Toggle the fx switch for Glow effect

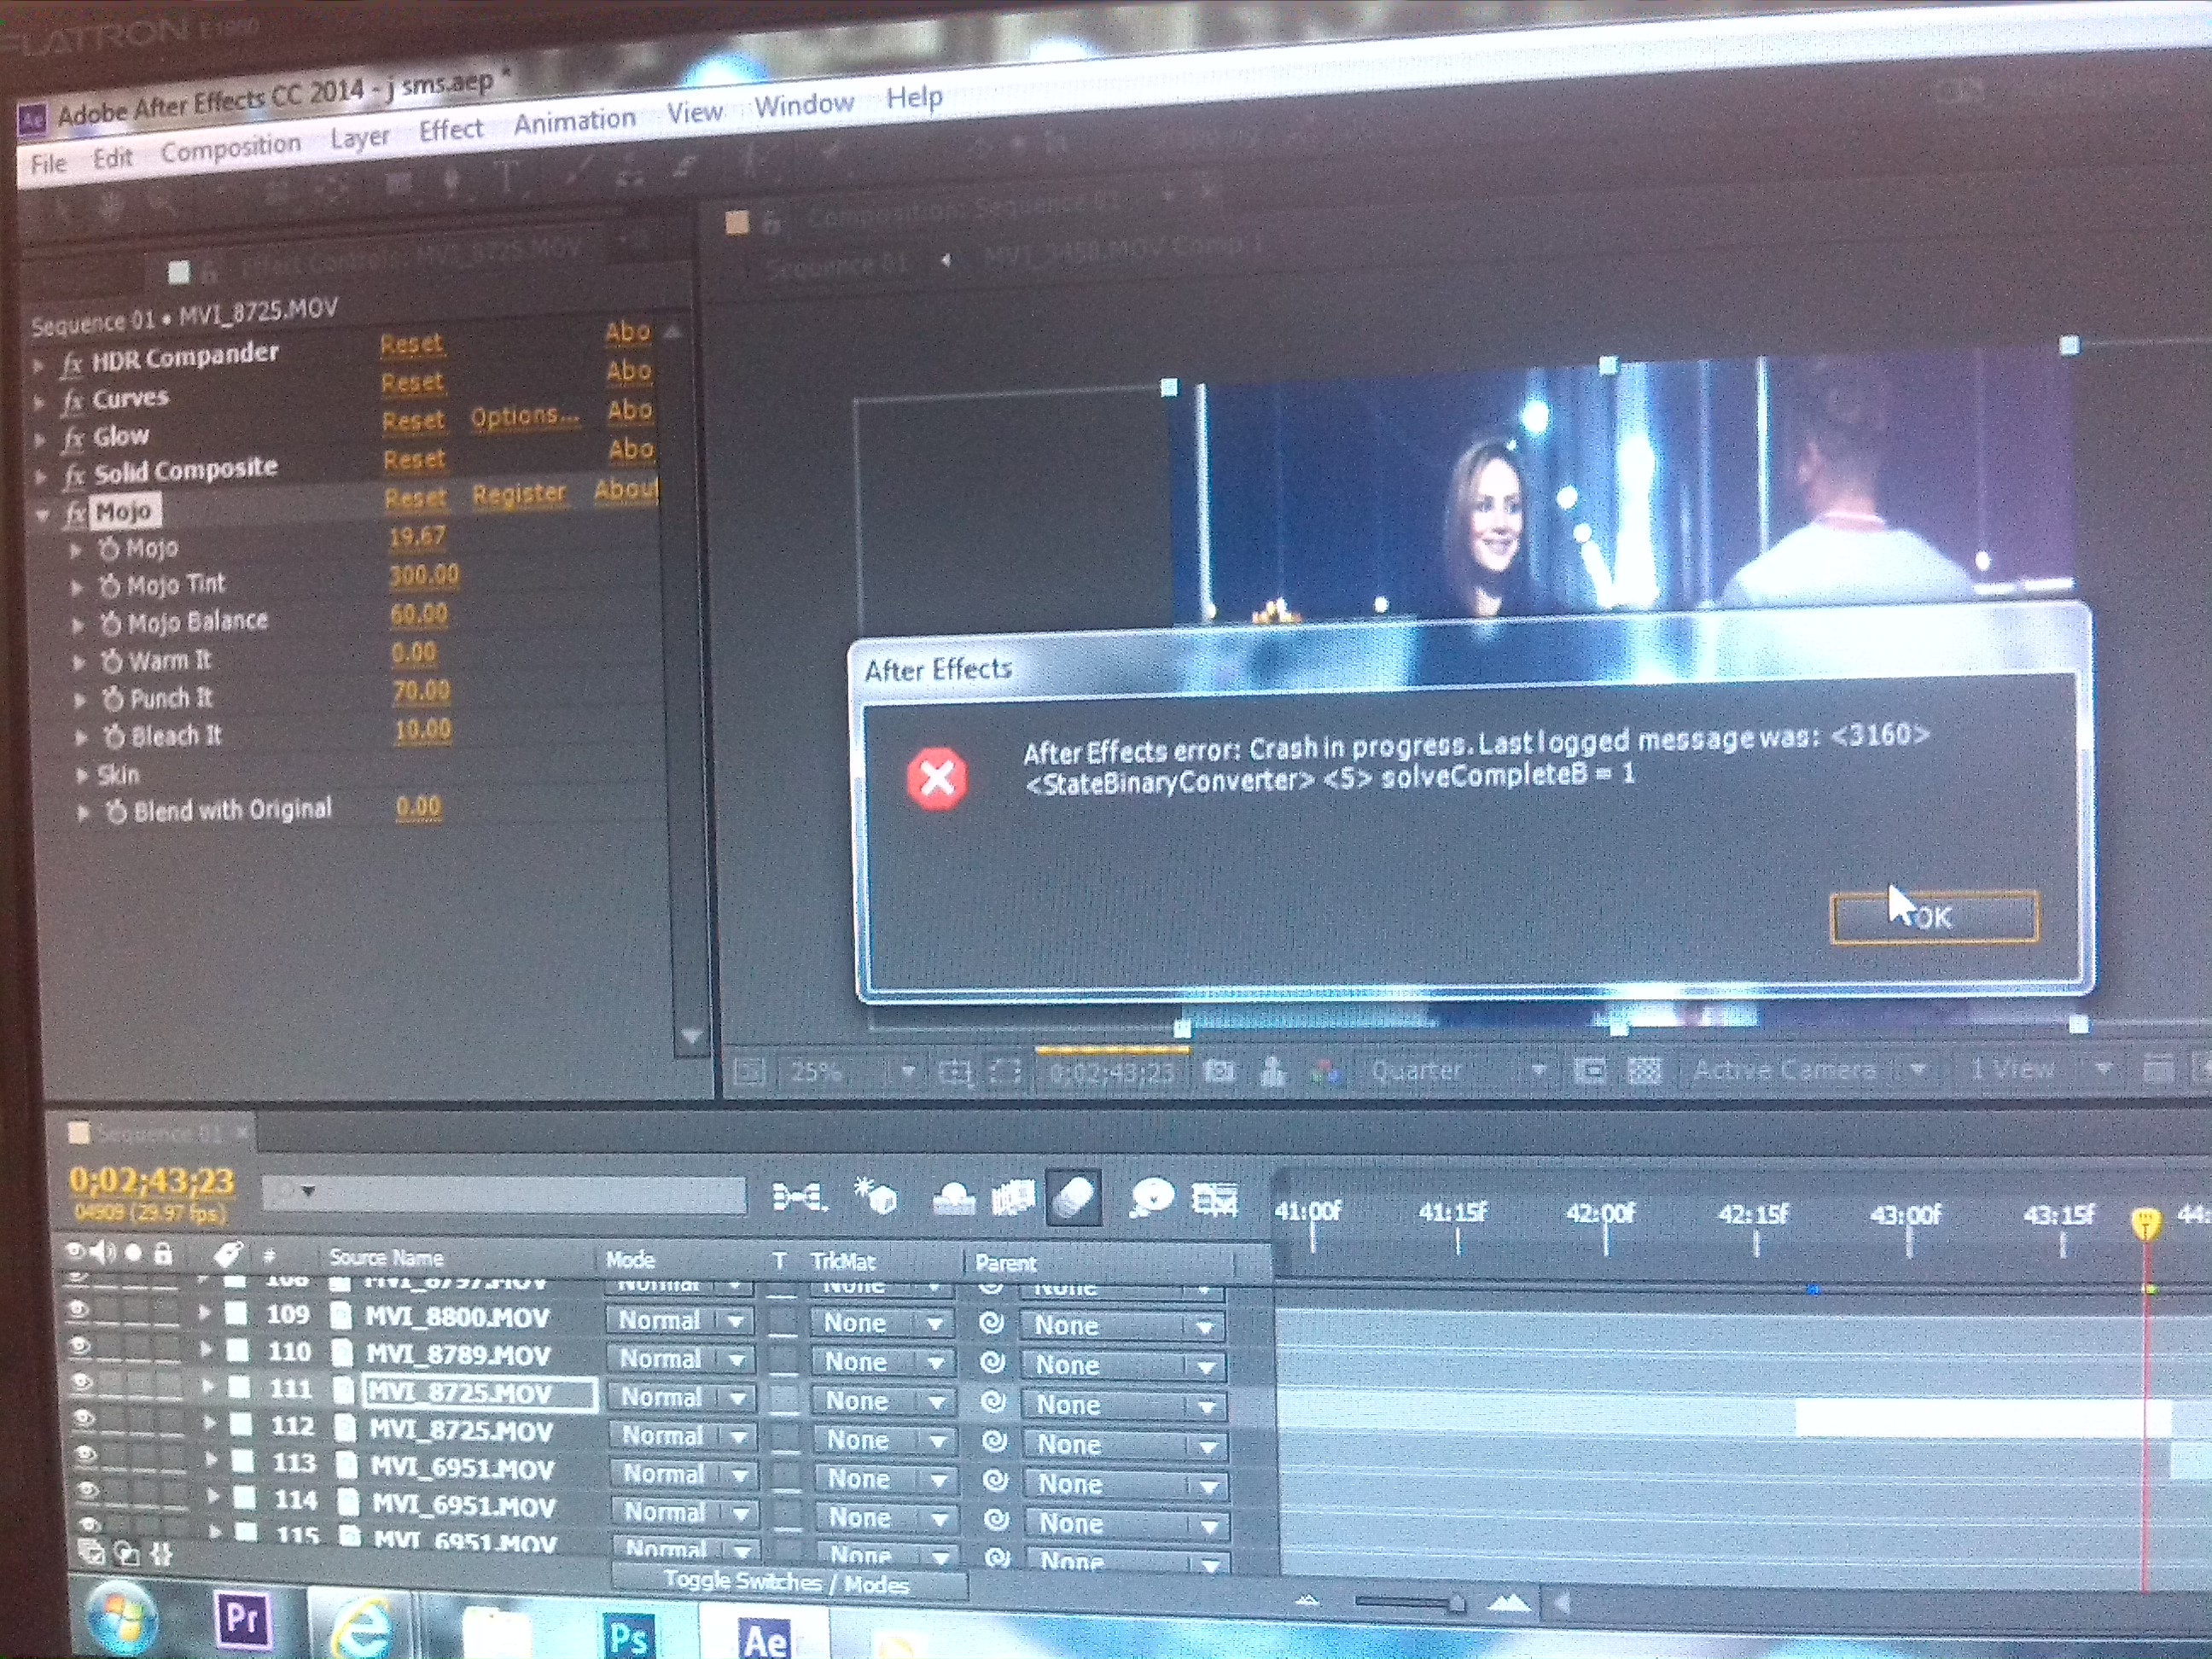pyautogui.click(x=73, y=440)
